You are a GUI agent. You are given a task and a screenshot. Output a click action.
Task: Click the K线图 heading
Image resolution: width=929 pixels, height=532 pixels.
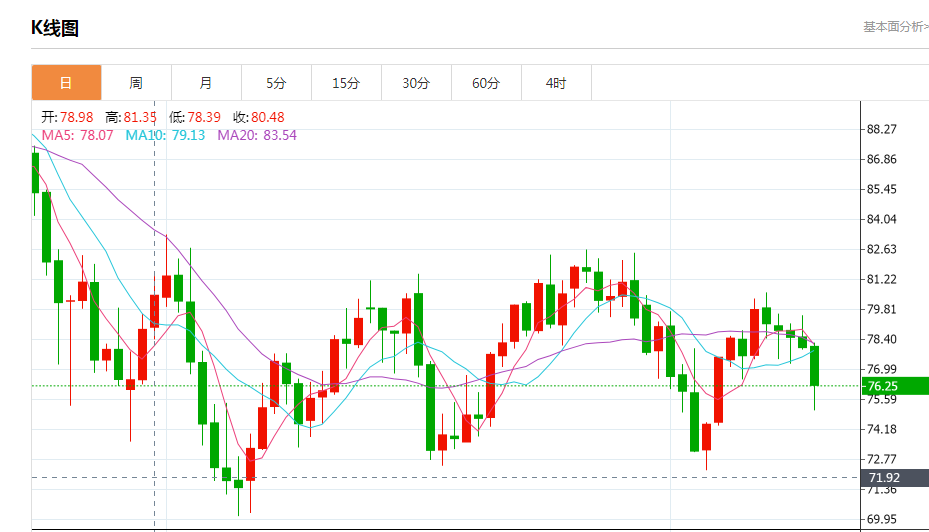tap(55, 28)
